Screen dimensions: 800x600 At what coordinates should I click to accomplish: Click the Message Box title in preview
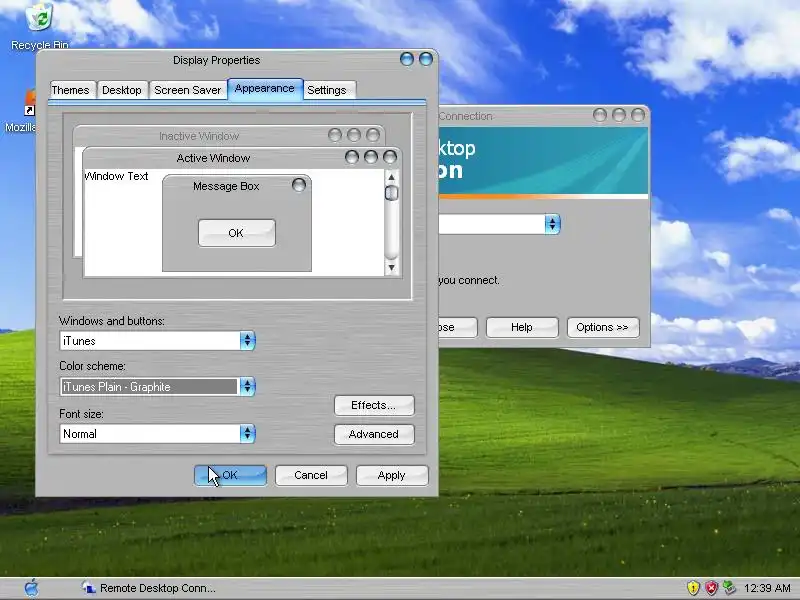(x=226, y=186)
